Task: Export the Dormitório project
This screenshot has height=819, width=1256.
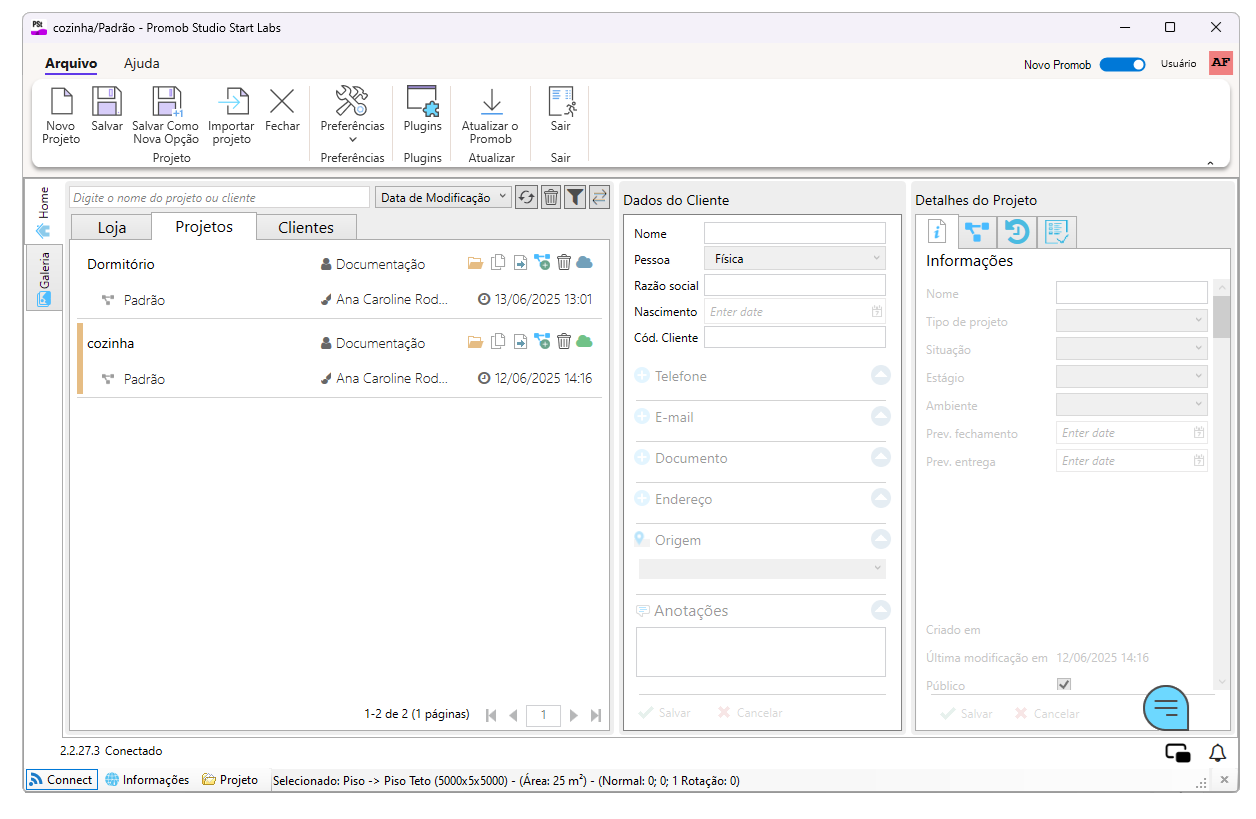Action: 520,263
